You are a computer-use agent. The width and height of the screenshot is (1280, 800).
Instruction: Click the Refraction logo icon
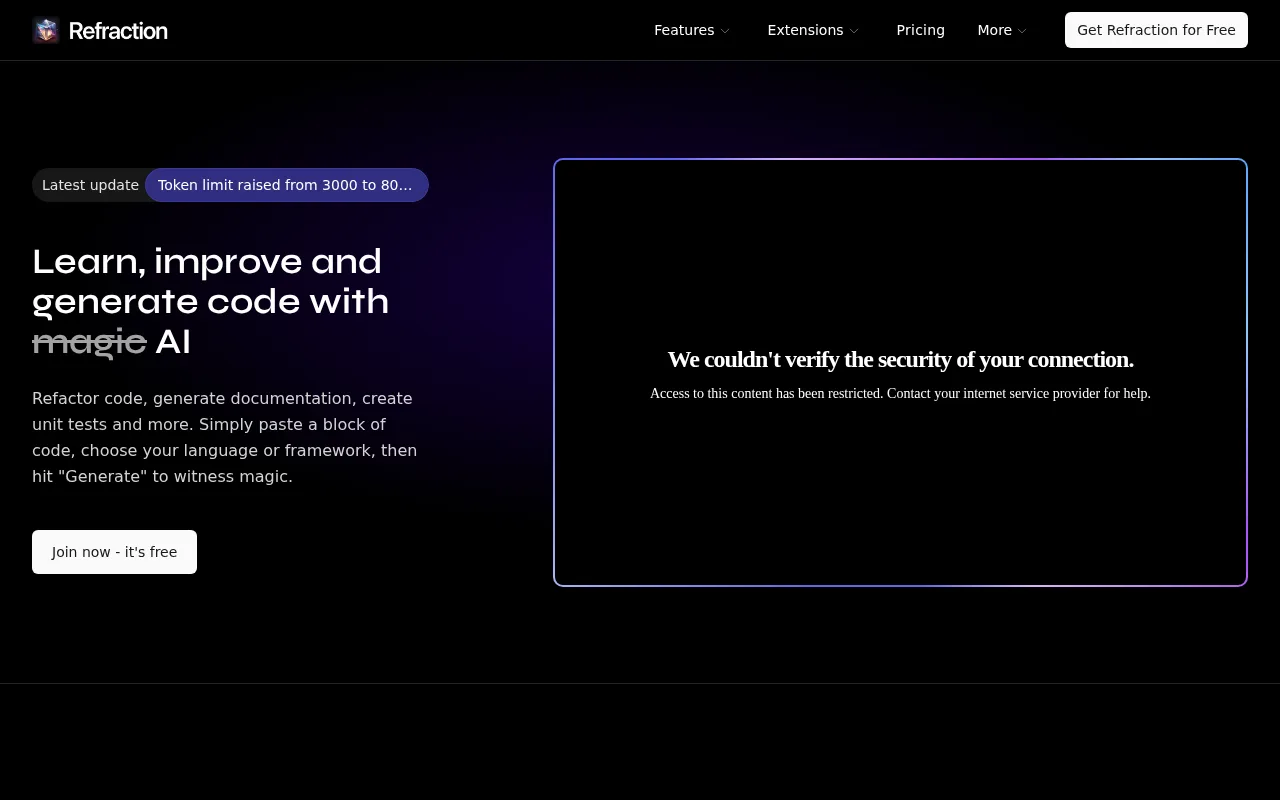point(46,30)
